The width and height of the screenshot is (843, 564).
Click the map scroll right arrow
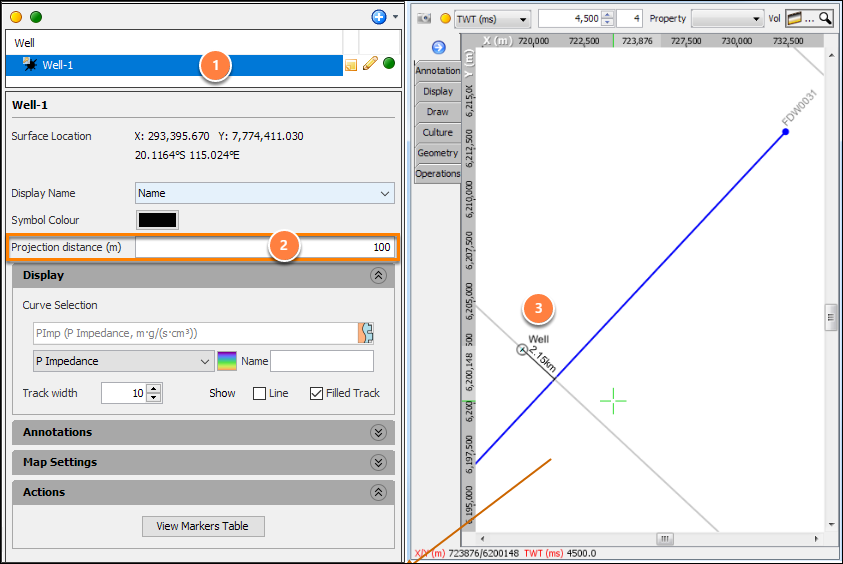[816, 539]
